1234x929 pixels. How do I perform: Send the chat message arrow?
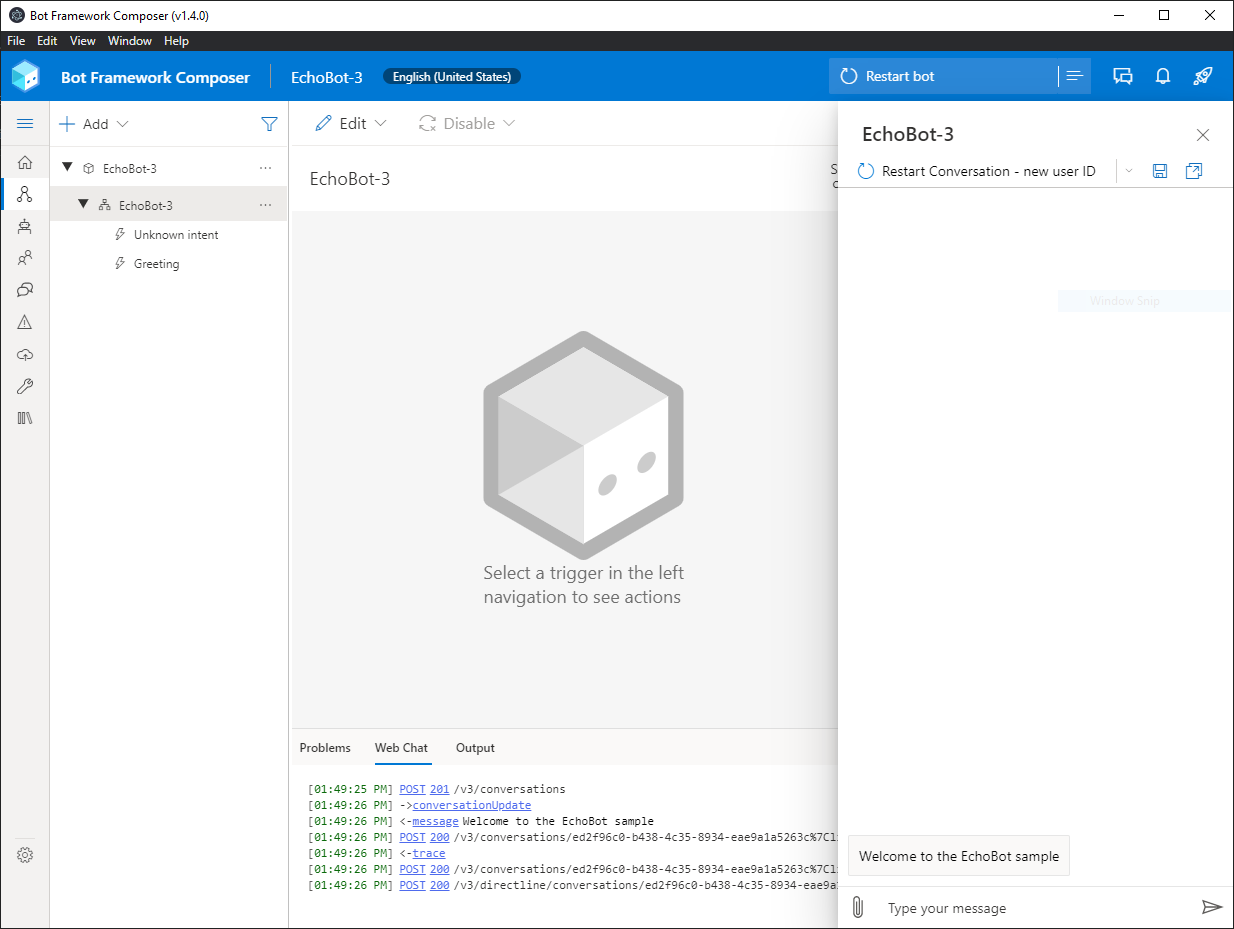(1211, 907)
